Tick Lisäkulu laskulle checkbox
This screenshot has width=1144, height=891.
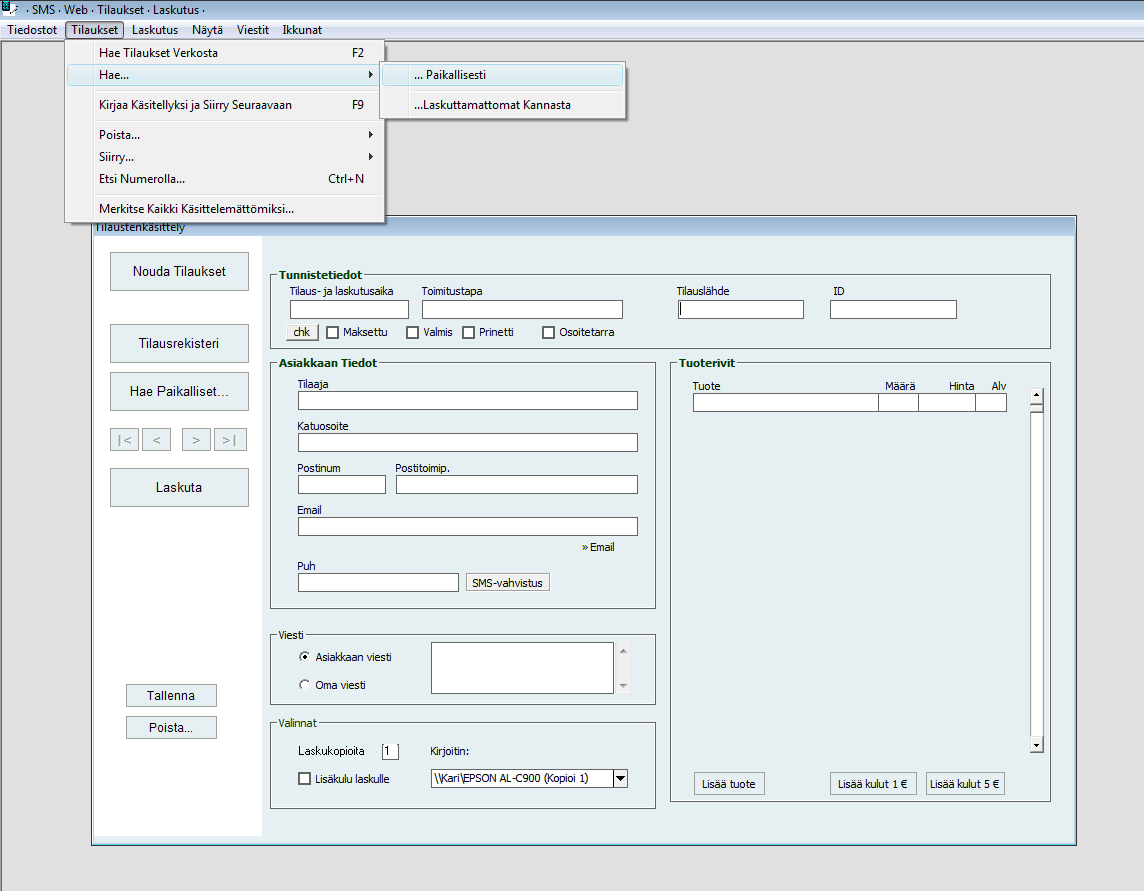[305, 779]
